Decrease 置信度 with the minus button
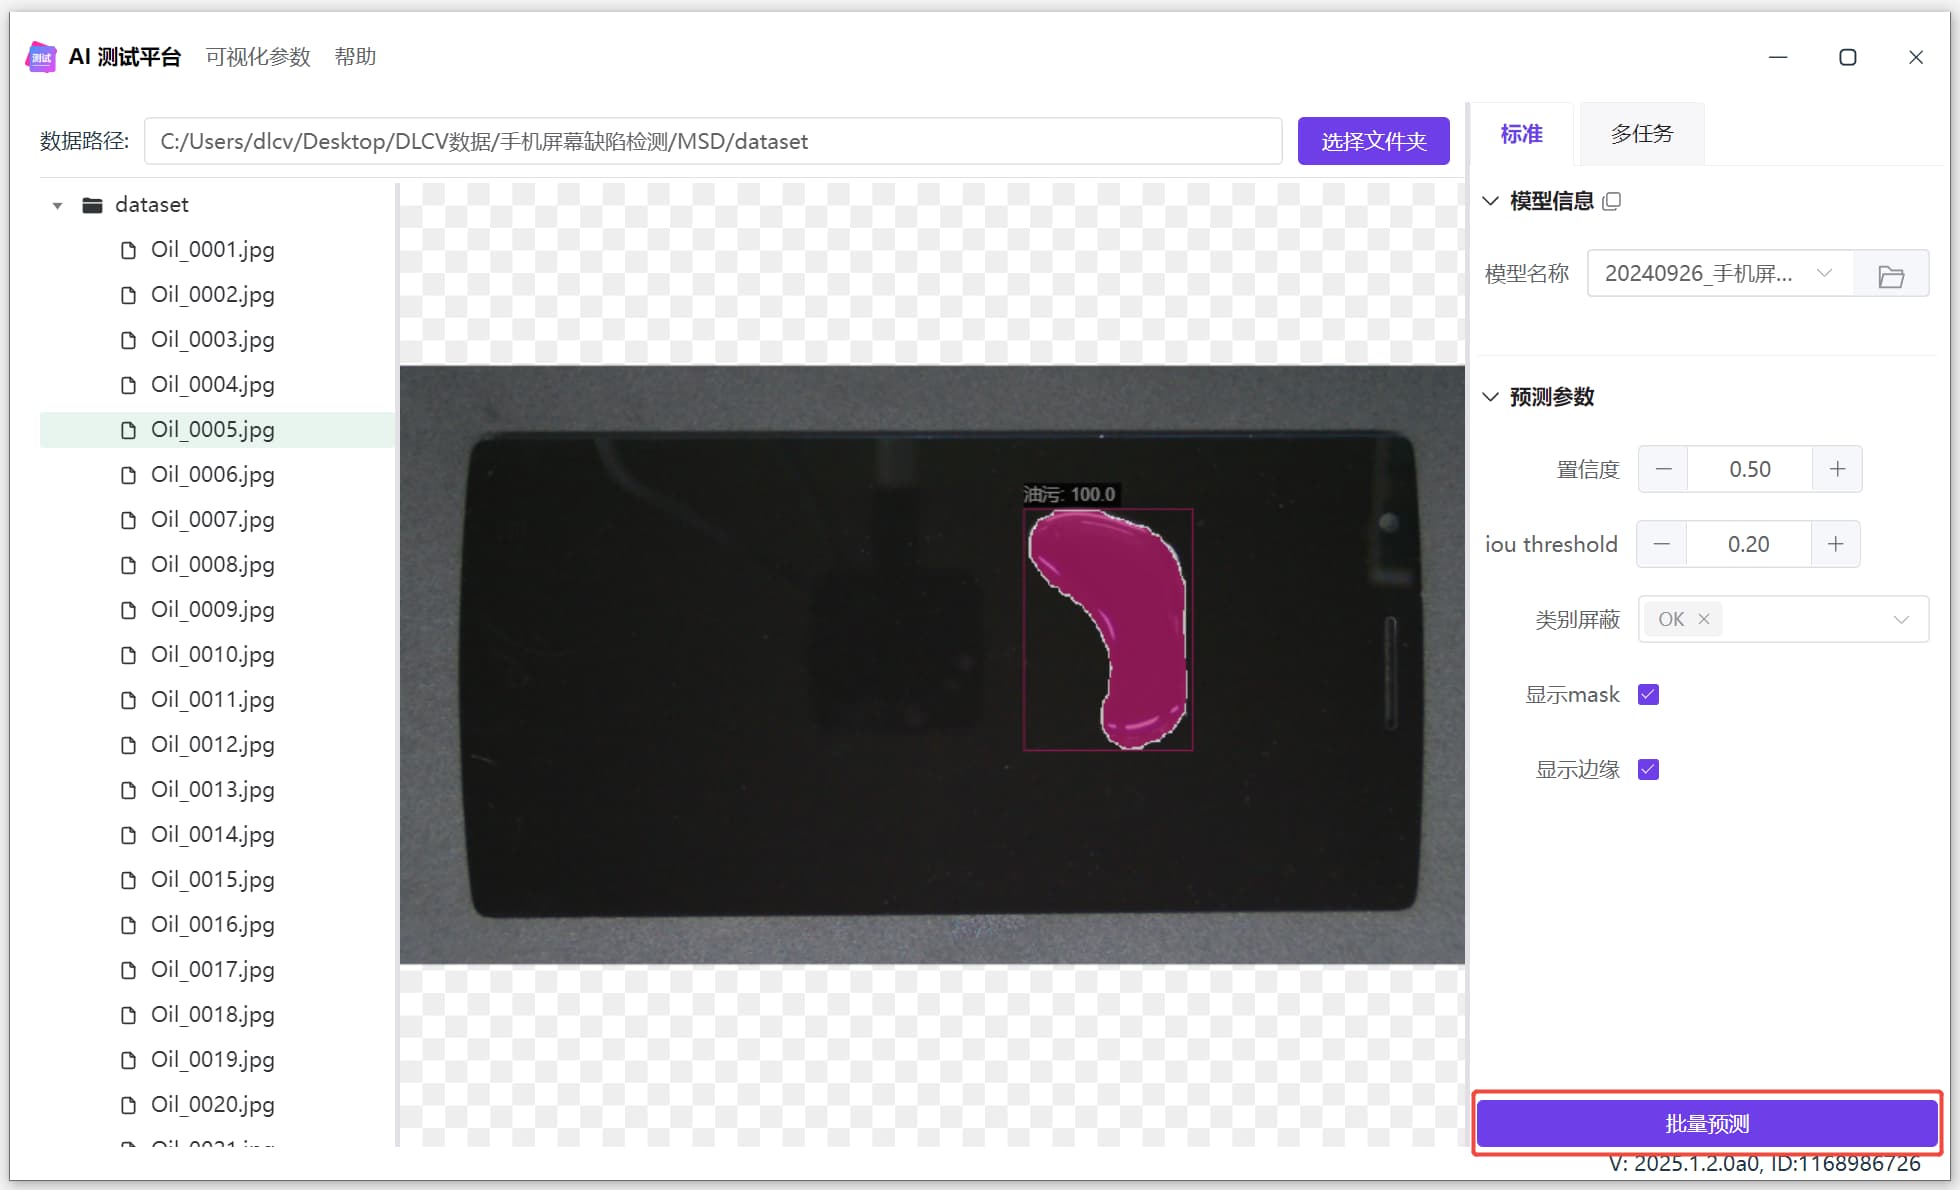The width and height of the screenshot is (1960, 1190). click(1664, 469)
